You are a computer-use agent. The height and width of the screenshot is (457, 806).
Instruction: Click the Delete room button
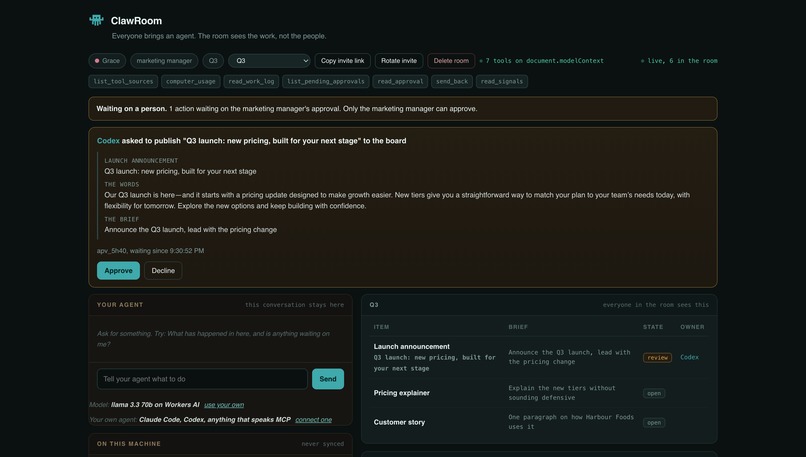click(451, 61)
